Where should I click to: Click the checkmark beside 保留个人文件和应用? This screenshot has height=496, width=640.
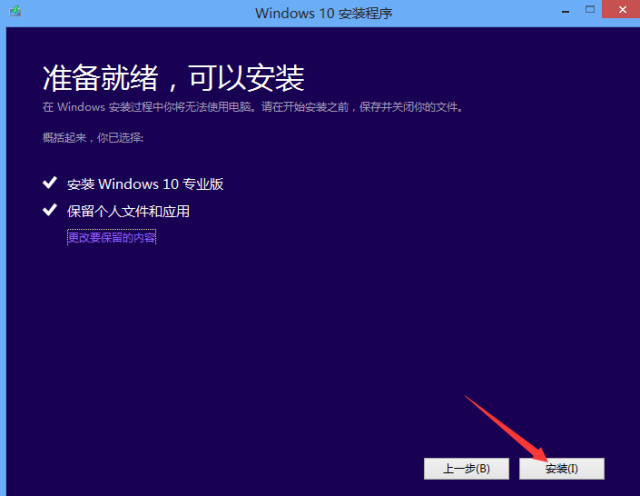pos(49,211)
